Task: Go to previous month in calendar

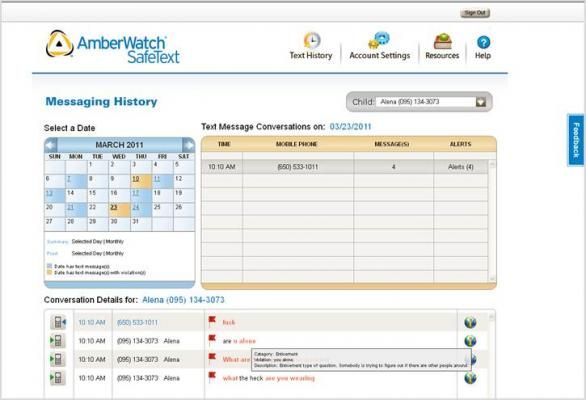Action: pyautogui.click(x=51, y=145)
